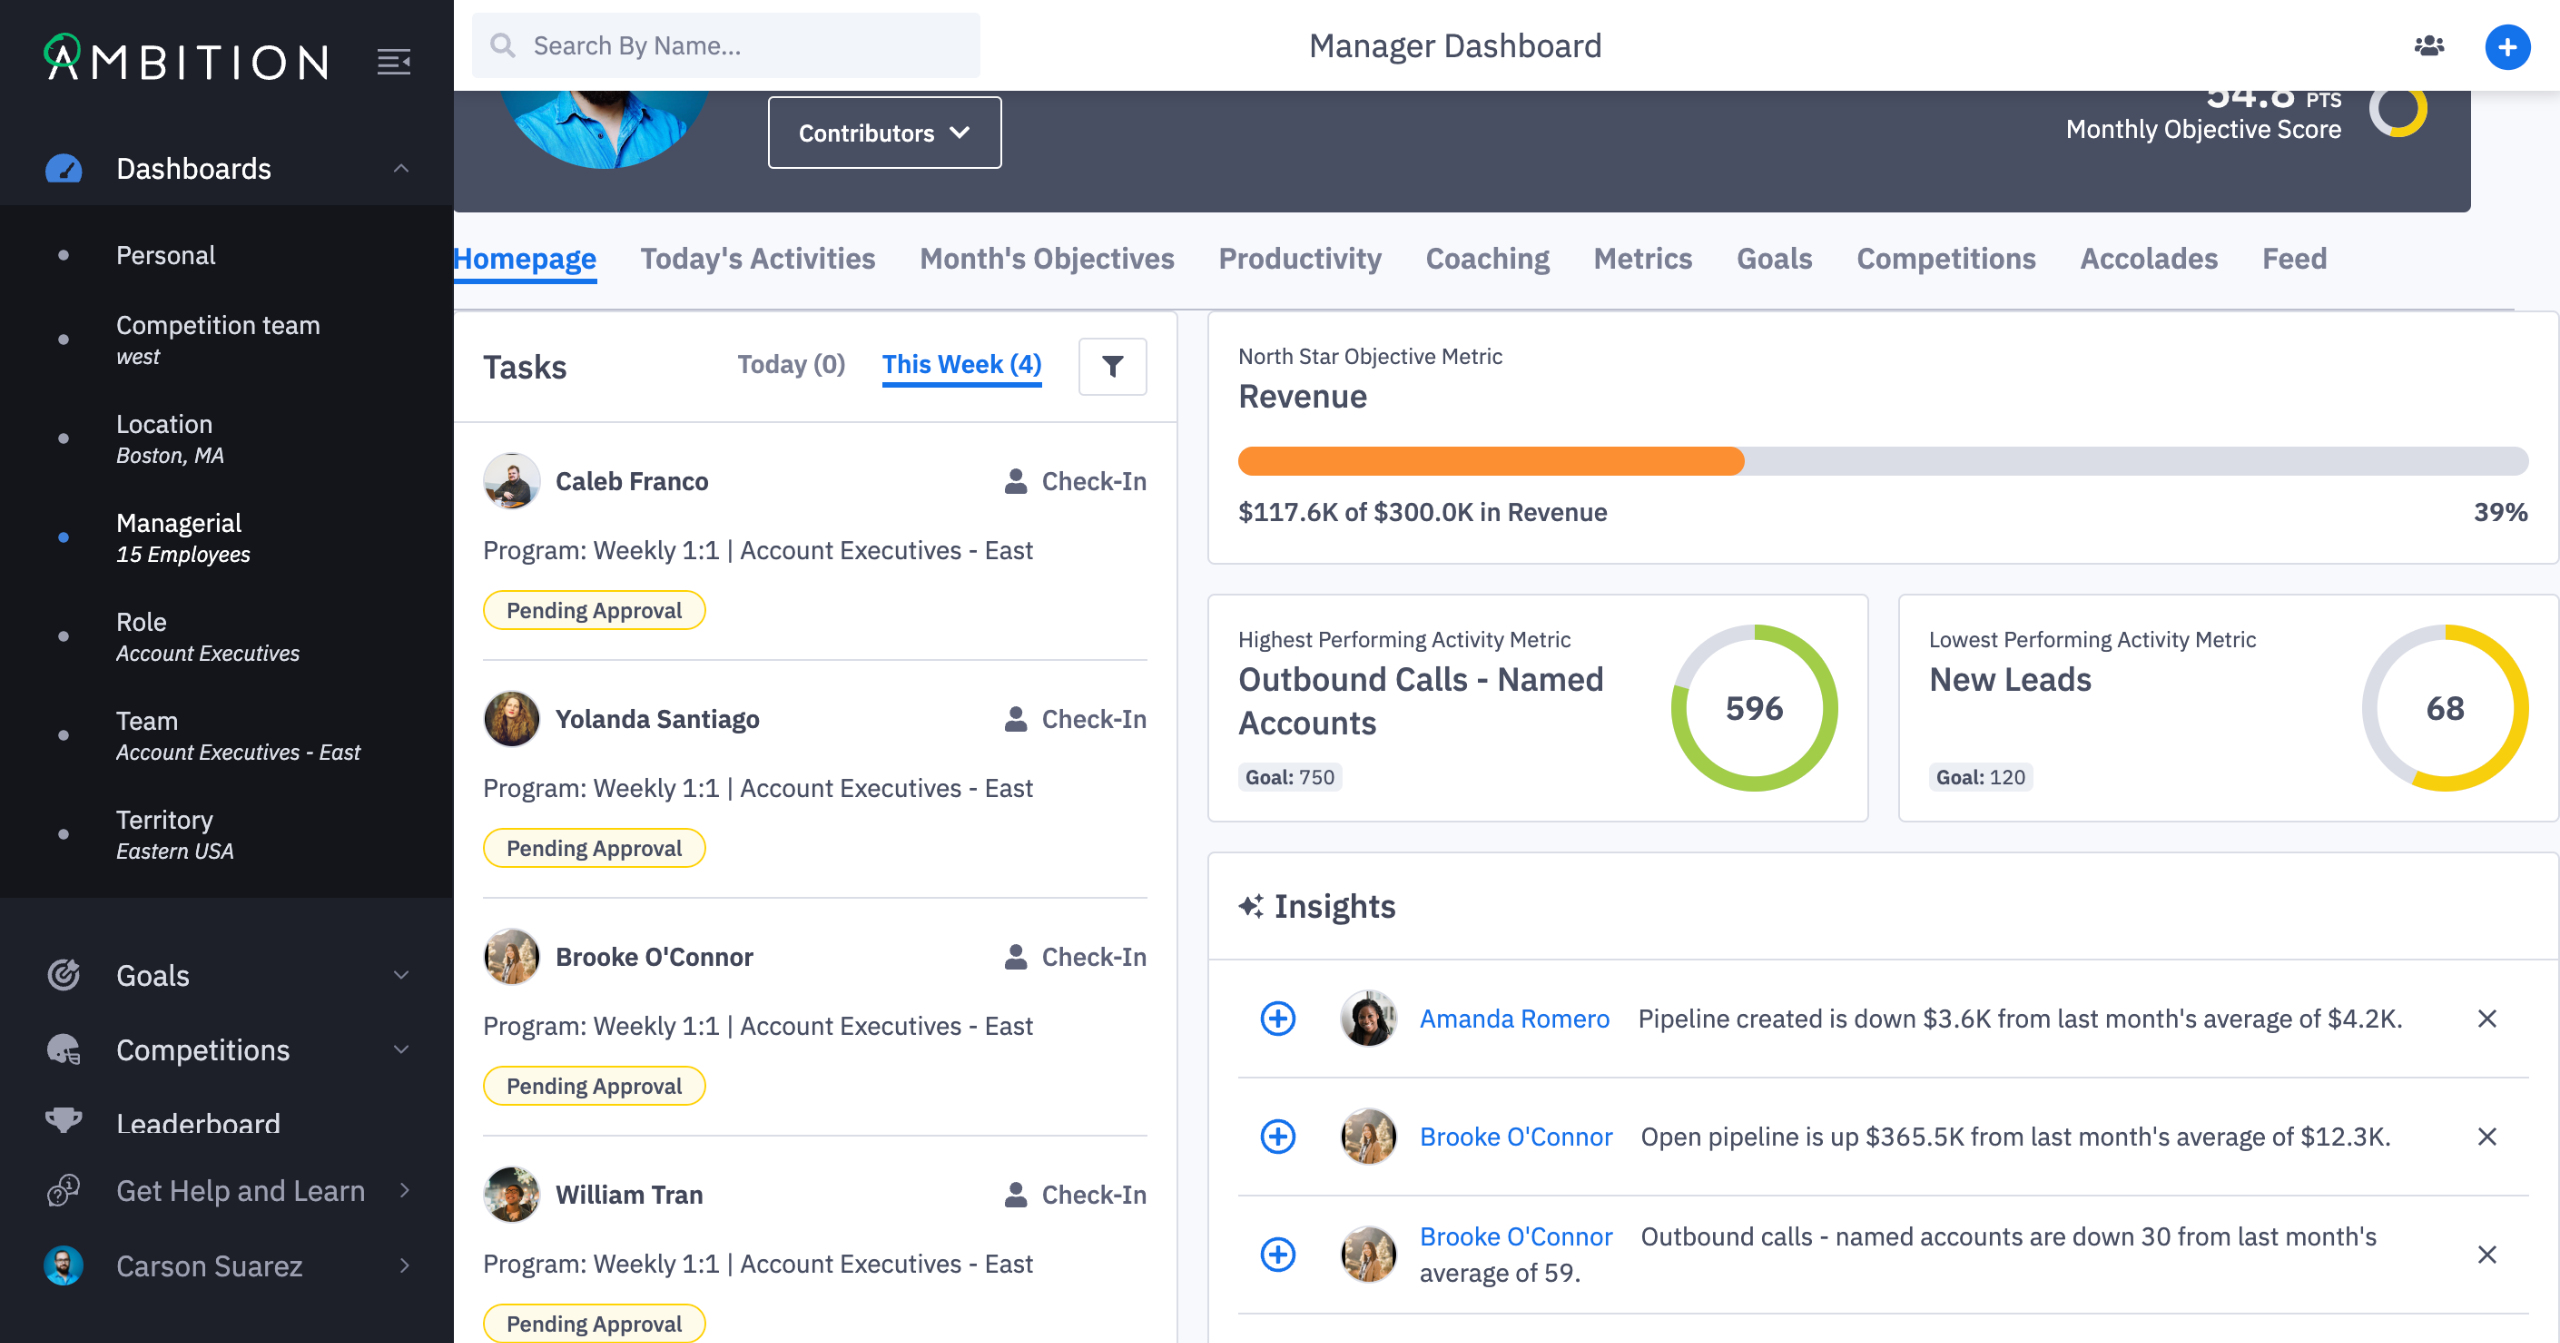The width and height of the screenshot is (2560, 1343).
Task: Click the blue plus add button
Action: (2507, 46)
